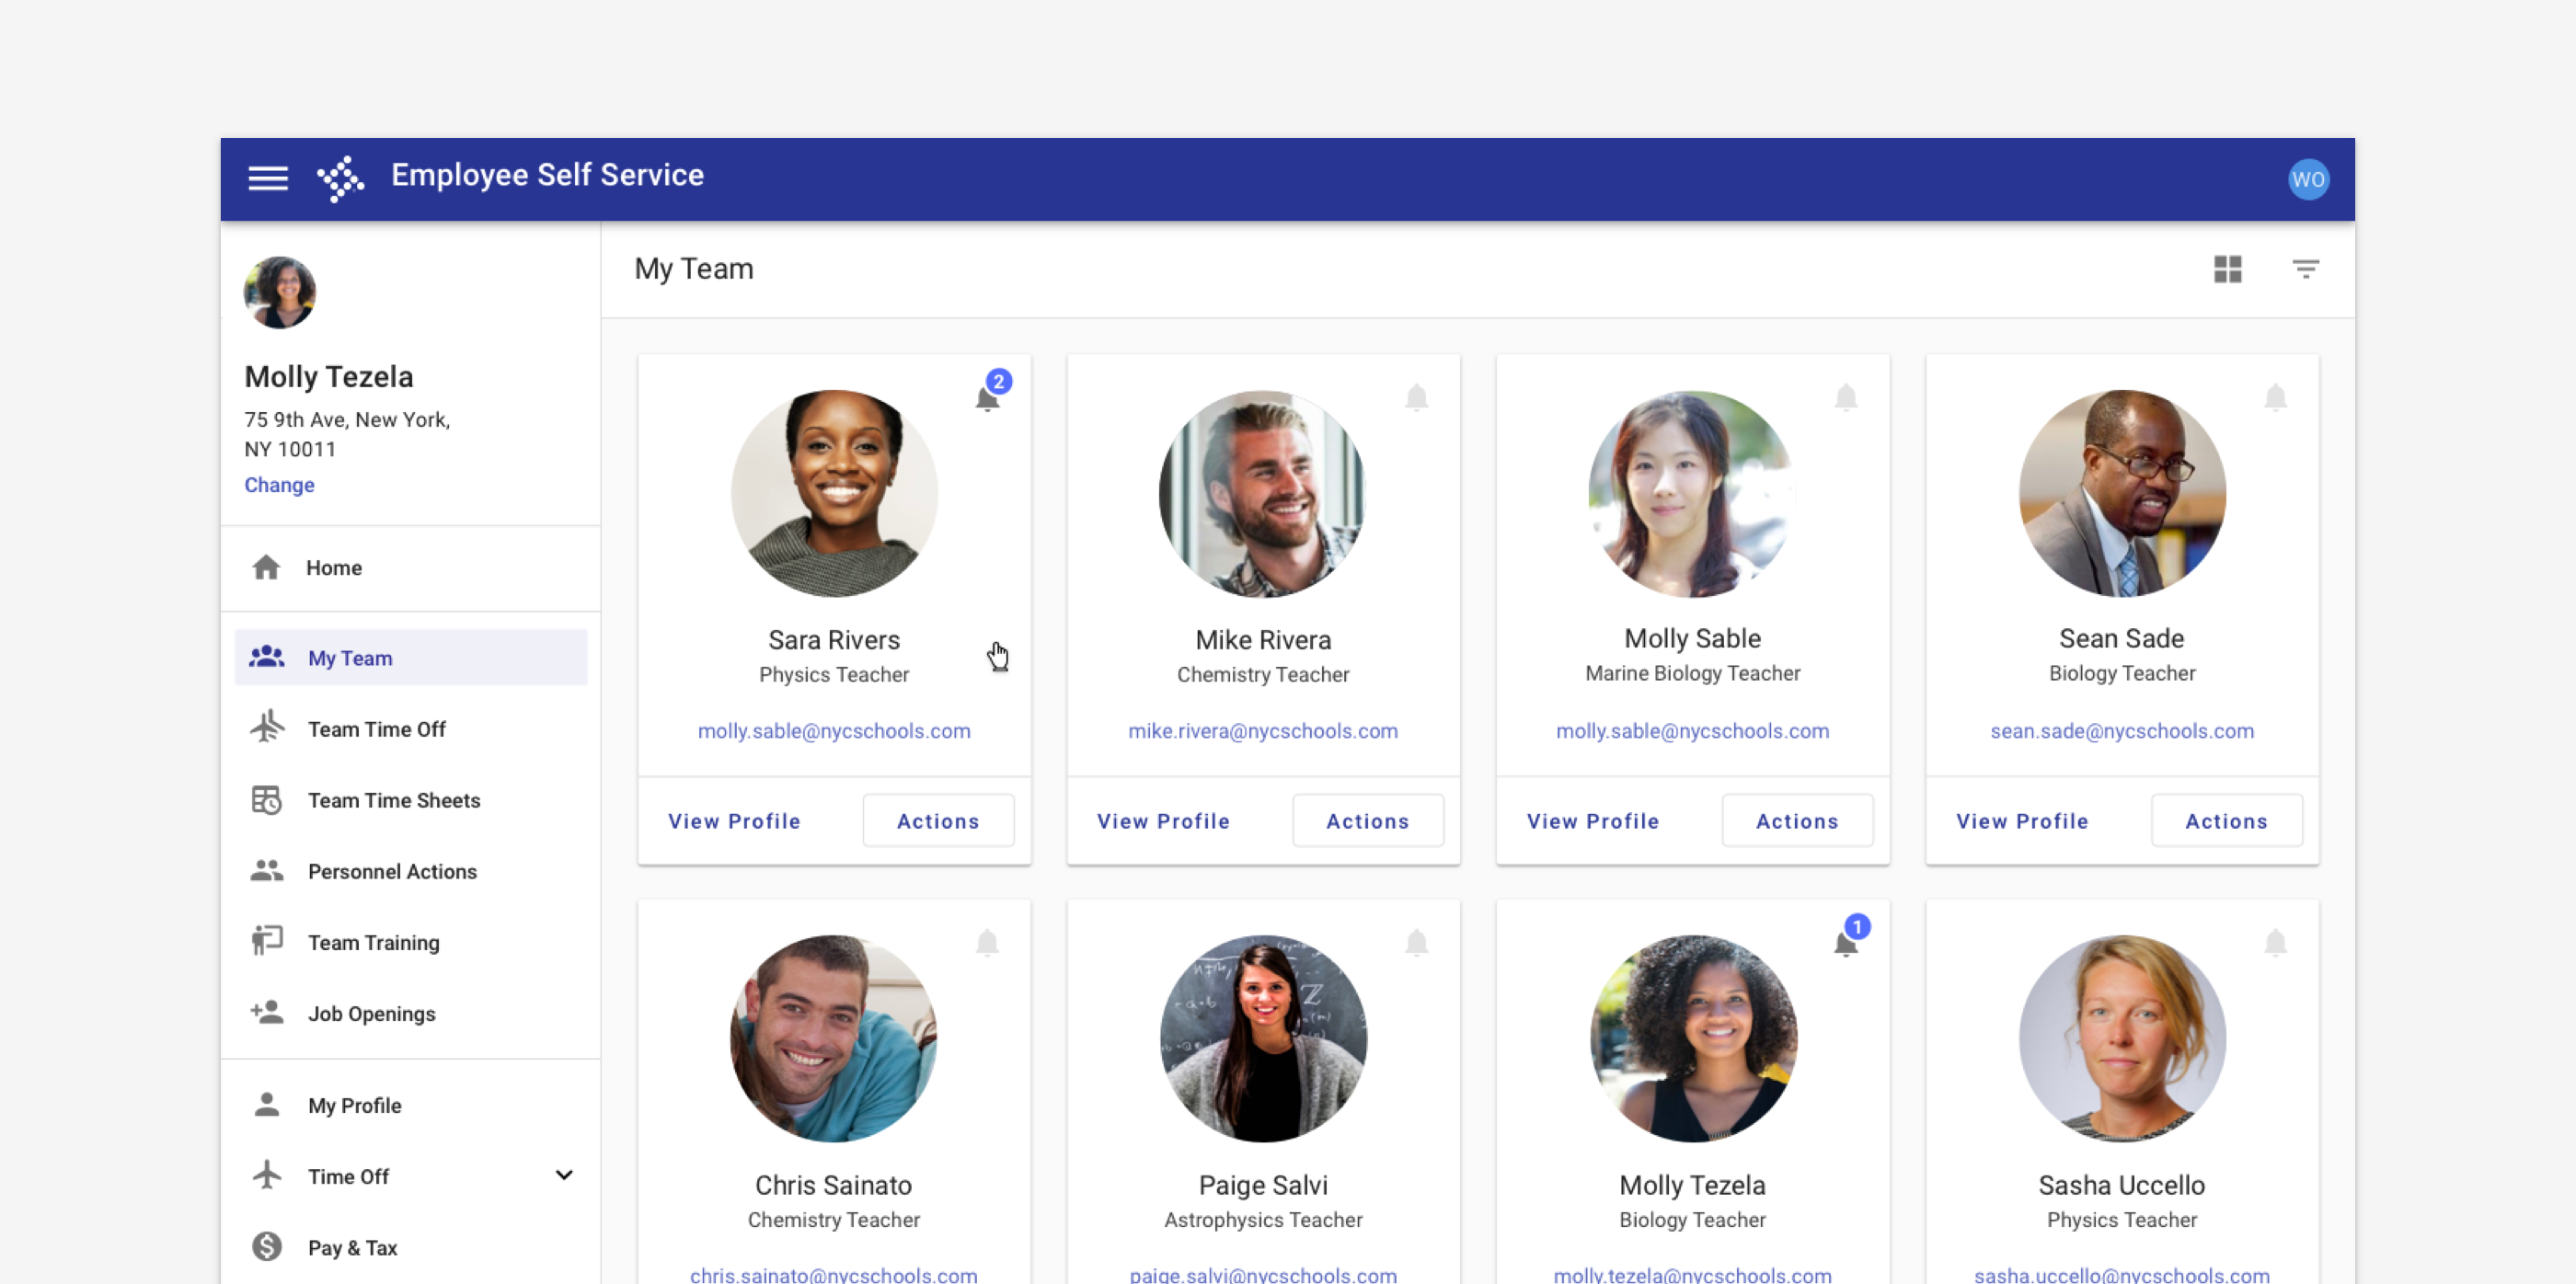Open My Profile page

pos(411,1105)
